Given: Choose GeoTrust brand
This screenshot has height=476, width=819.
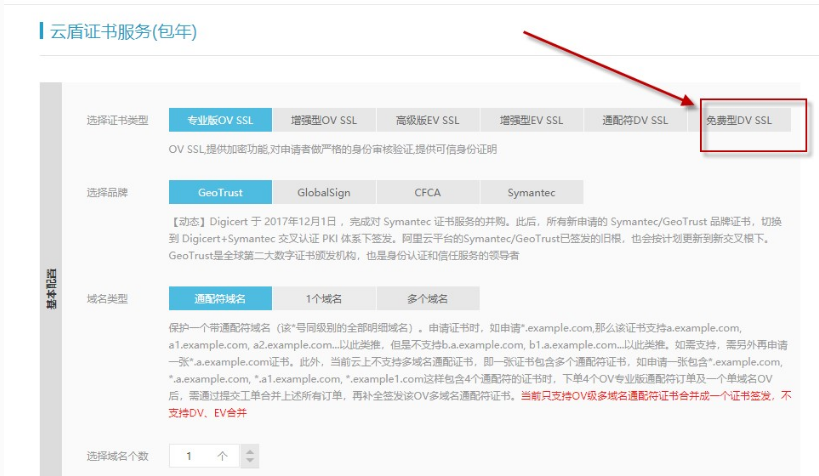Looking at the screenshot, I should (220, 192).
